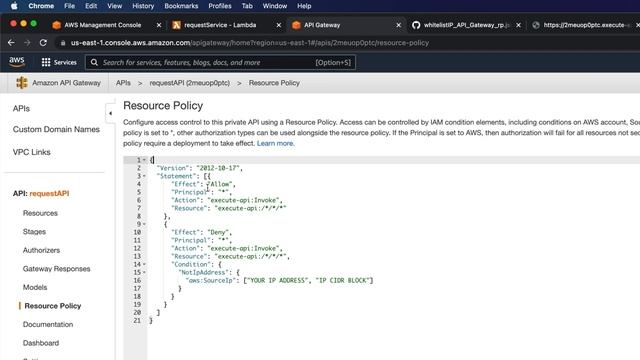Screen dimensions: 640x360
Task: Open Models in sidebar
Action: (x=35, y=287)
